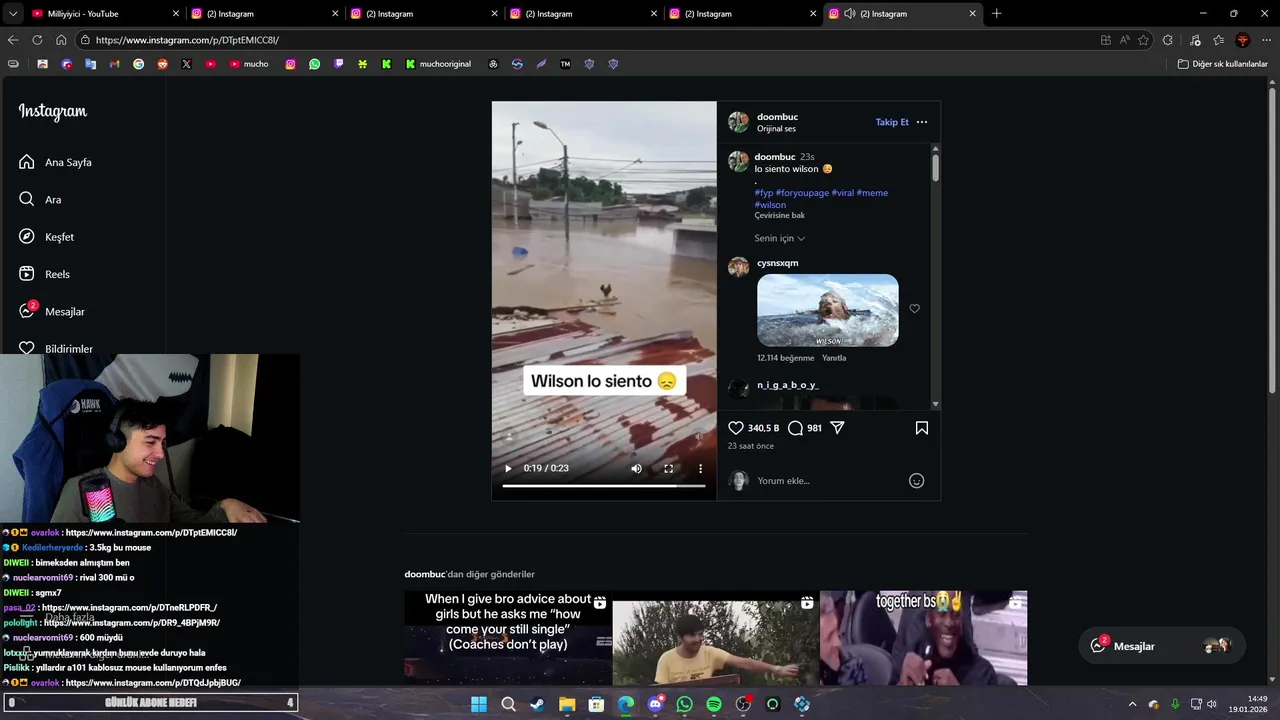Open Bildirimler notifications

point(55,348)
